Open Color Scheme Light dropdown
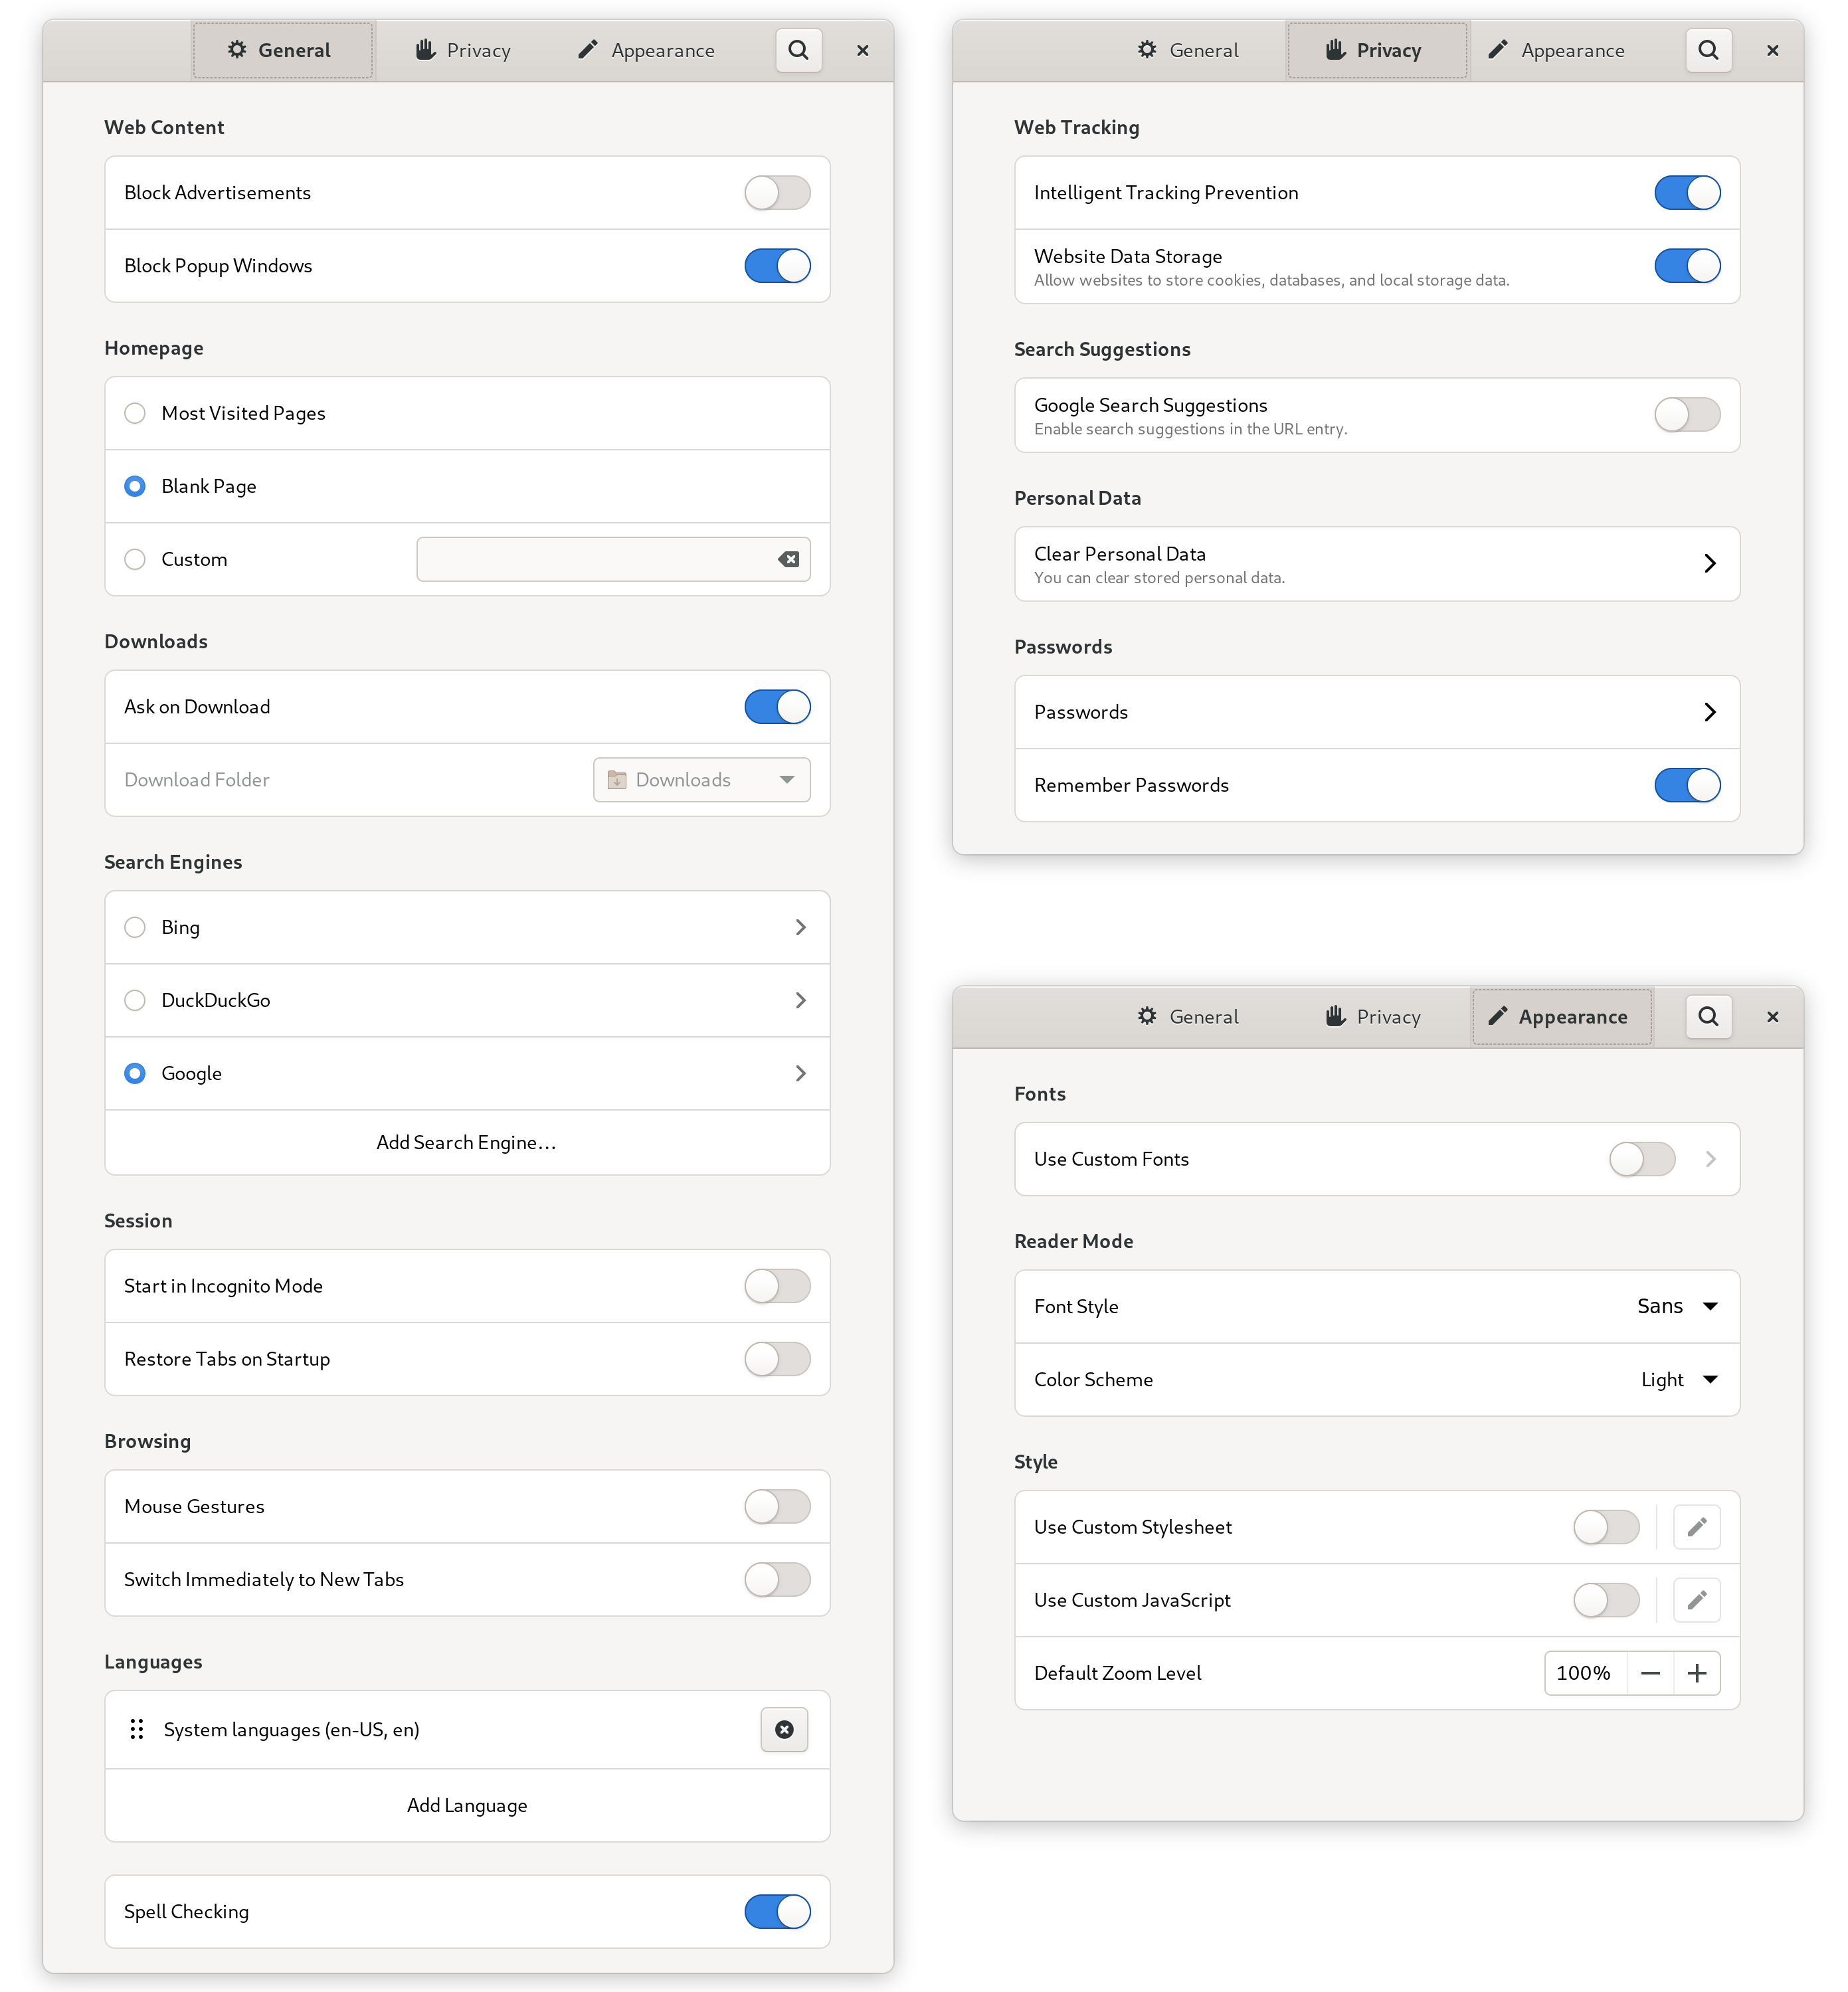This screenshot has height=1992, width=1848. (1678, 1379)
